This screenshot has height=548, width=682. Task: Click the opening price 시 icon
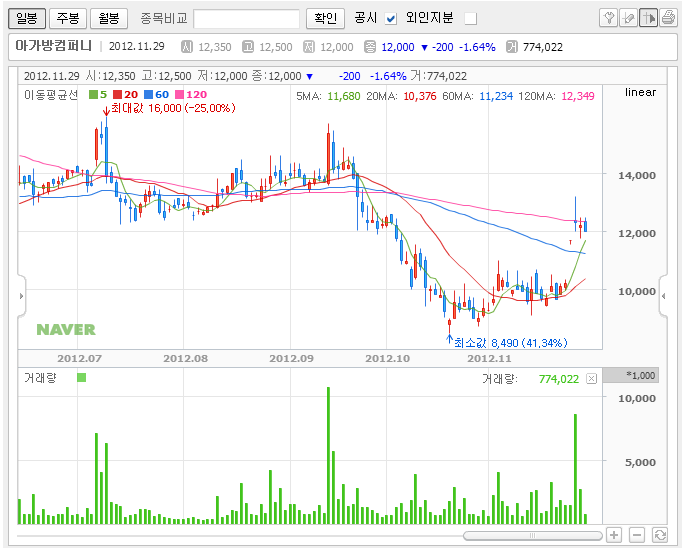187,47
